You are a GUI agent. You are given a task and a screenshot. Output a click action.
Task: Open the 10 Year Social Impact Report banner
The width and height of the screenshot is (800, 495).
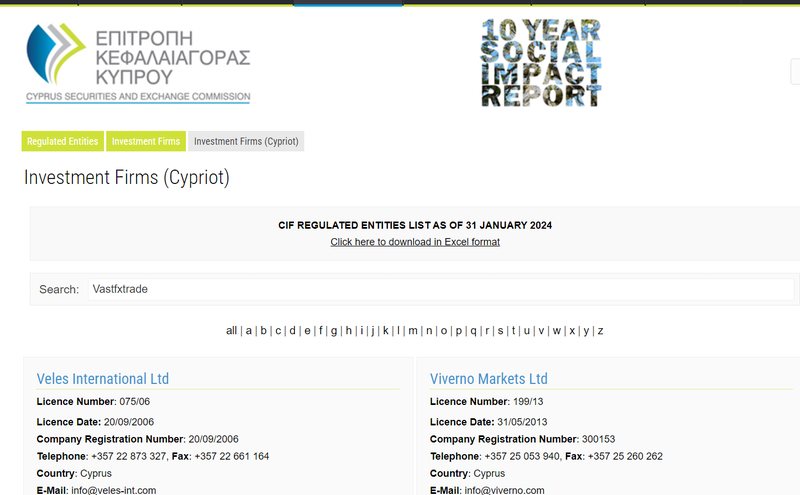pos(541,63)
